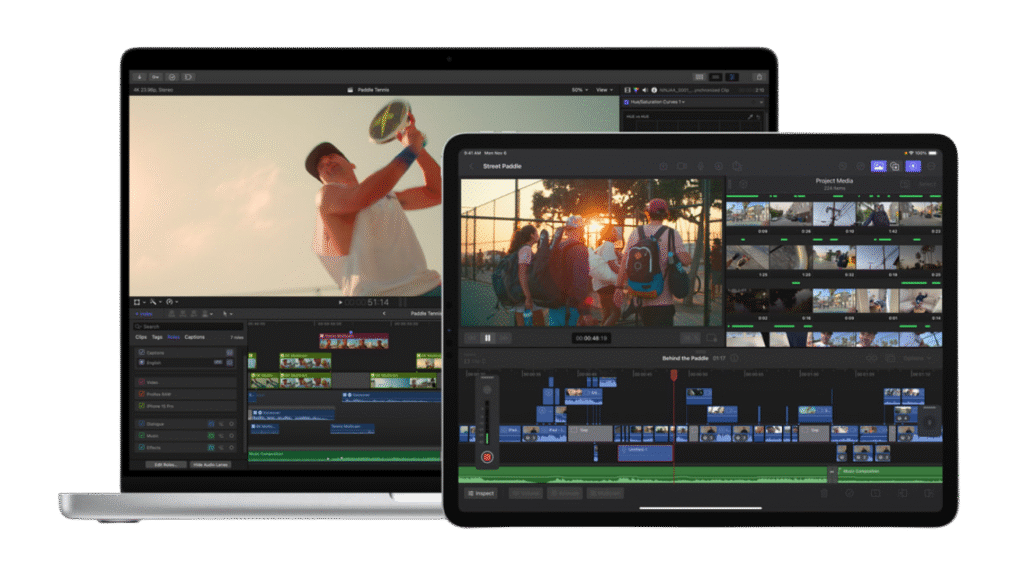Click the info icon next to Behind the Paddle

734,358
